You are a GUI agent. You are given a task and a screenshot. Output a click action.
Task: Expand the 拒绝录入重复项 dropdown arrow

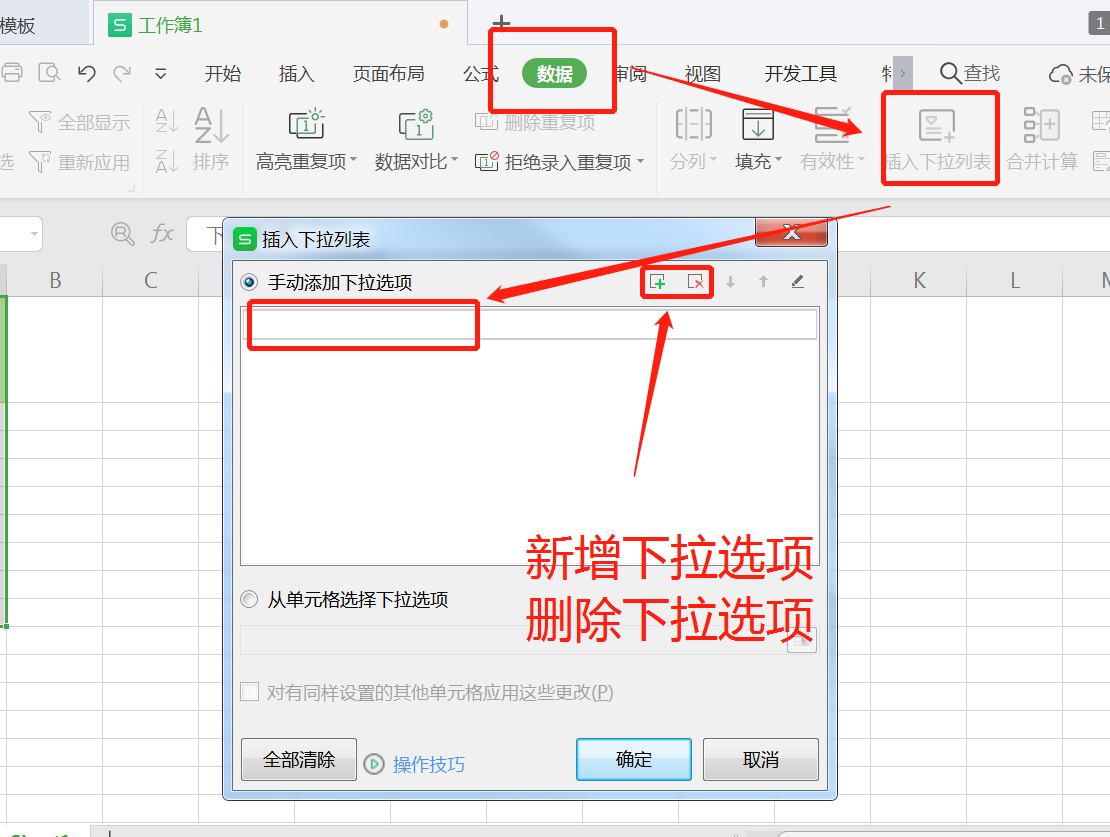coord(641,161)
